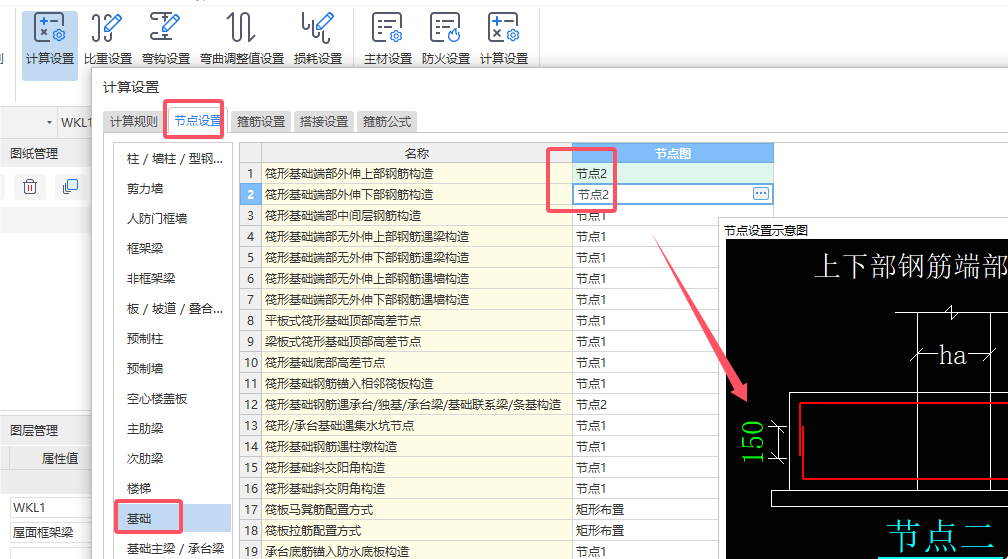The image size is (1008, 559).
Task: Open 弯钩设置 tool
Action: point(166,40)
